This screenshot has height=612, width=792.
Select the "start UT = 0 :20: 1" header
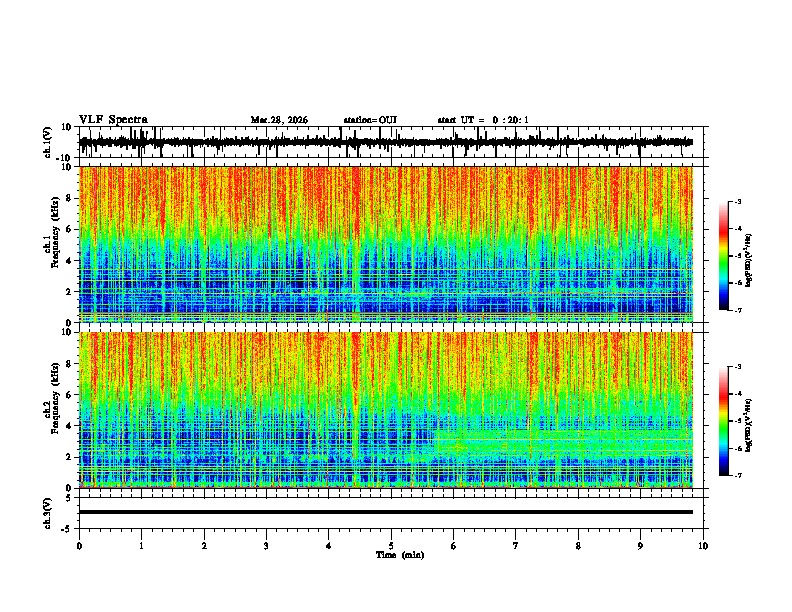click(483, 120)
